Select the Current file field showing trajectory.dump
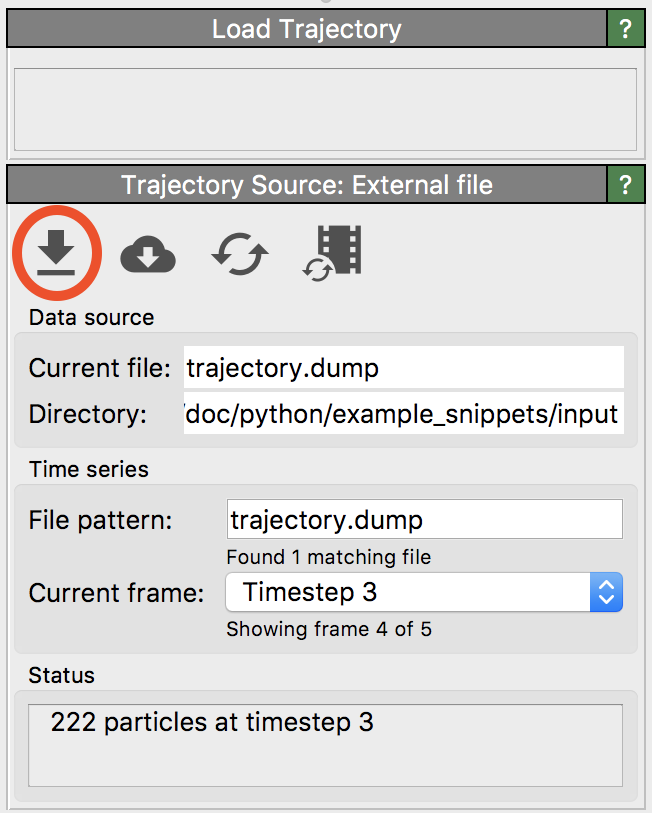 (404, 368)
